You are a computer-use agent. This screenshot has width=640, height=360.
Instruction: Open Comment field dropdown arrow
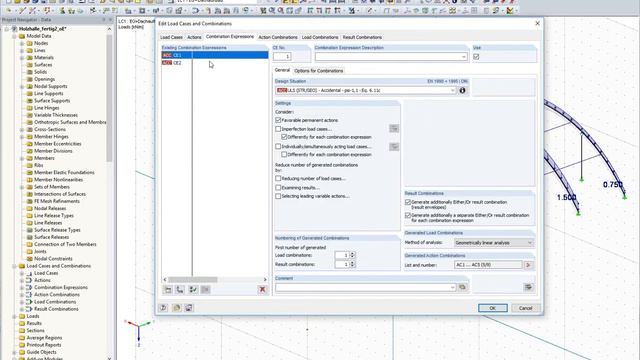452,287
